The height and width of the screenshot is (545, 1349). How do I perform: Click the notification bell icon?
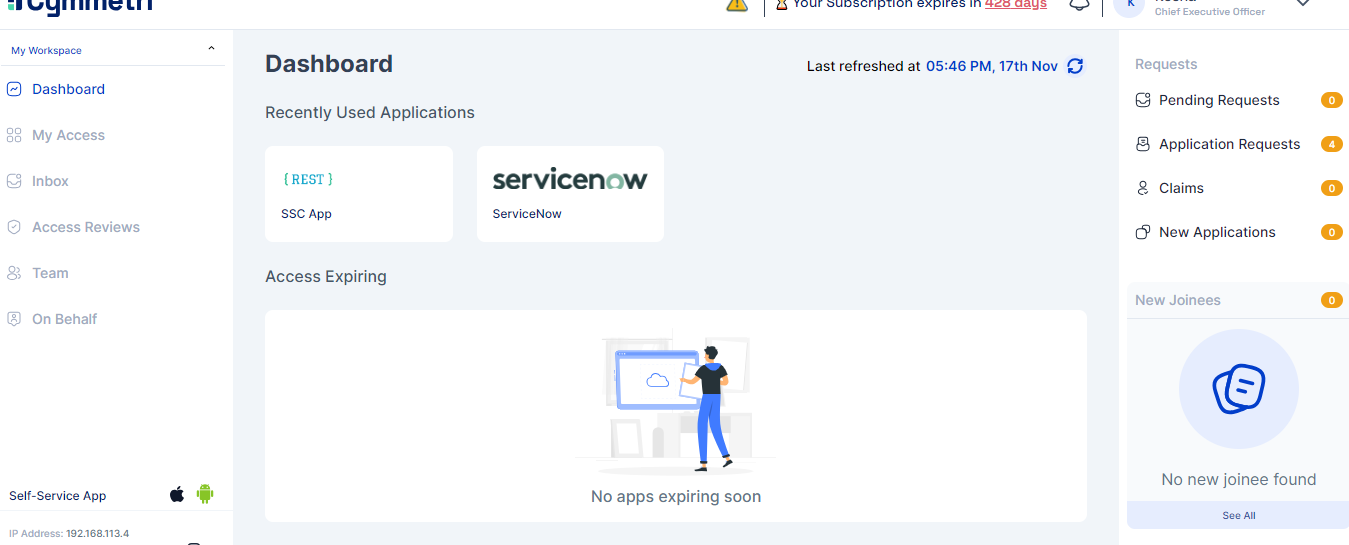[1079, 5]
